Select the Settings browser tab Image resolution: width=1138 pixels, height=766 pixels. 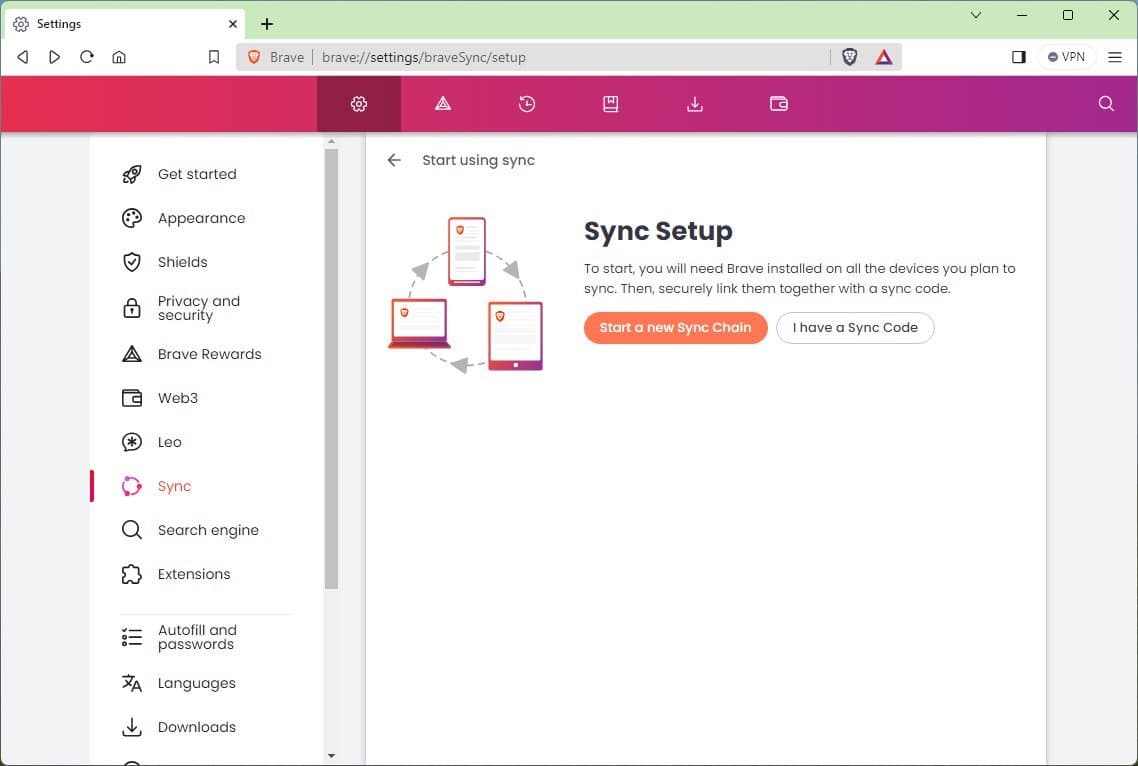click(x=120, y=23)
